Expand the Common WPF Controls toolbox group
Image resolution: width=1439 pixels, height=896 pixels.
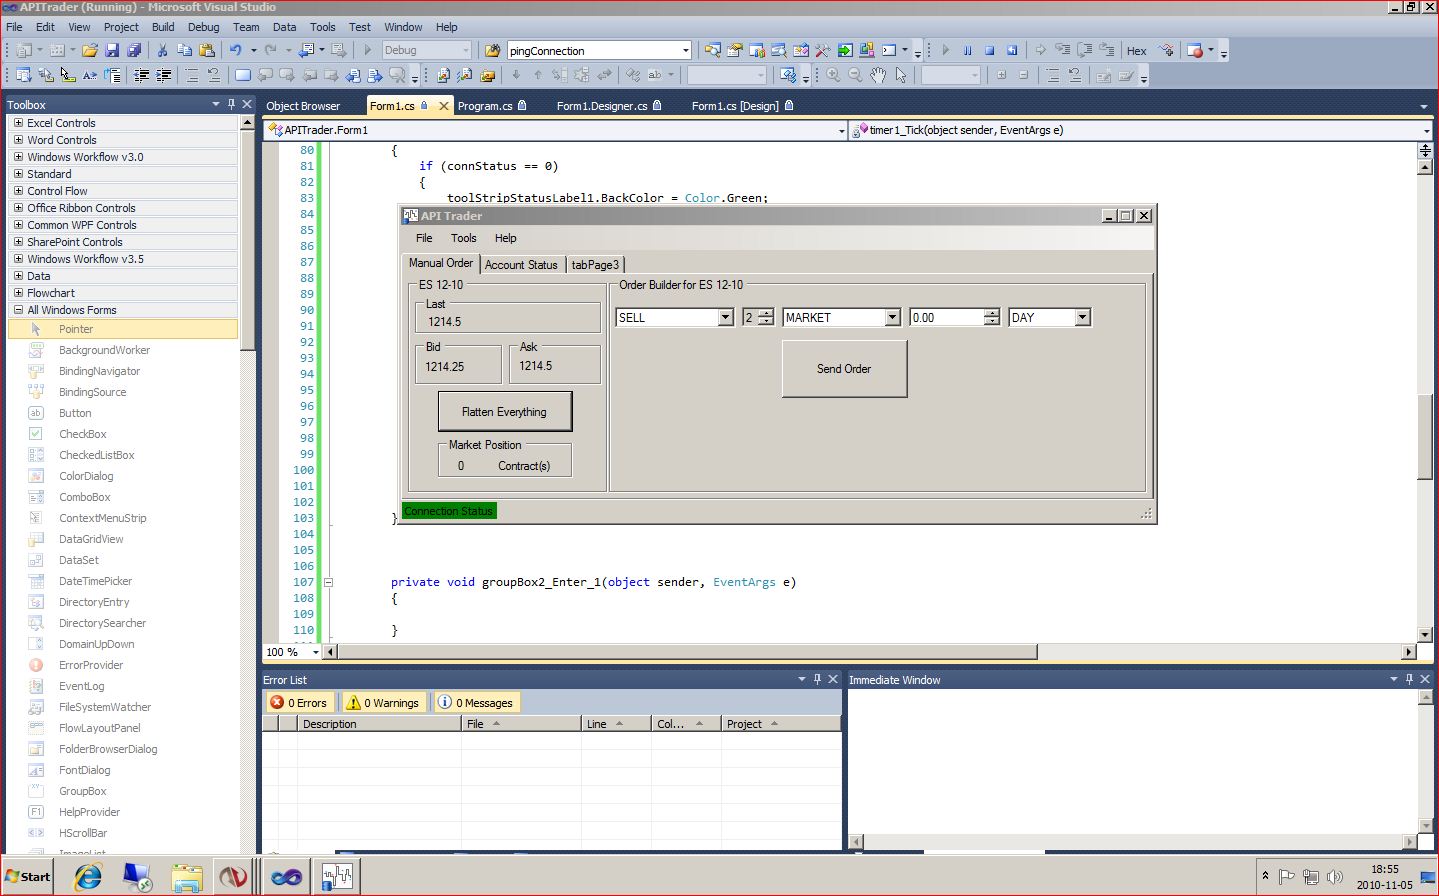pyautogui.click(x=18, y=225)
